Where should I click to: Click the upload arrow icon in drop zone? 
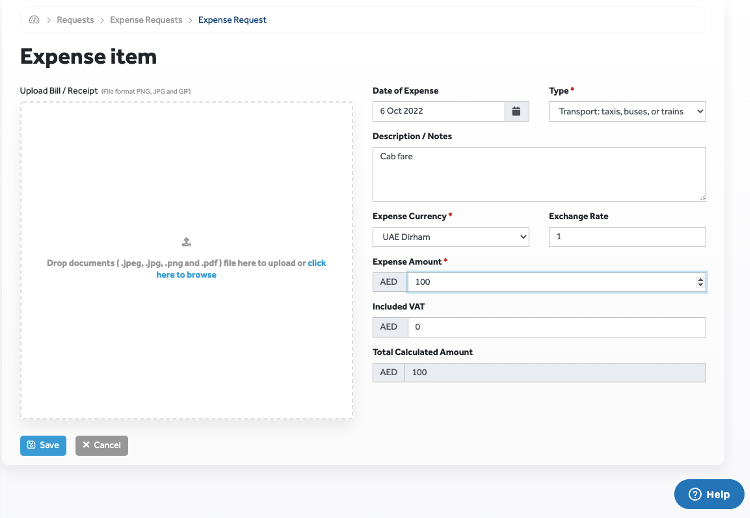186,242
